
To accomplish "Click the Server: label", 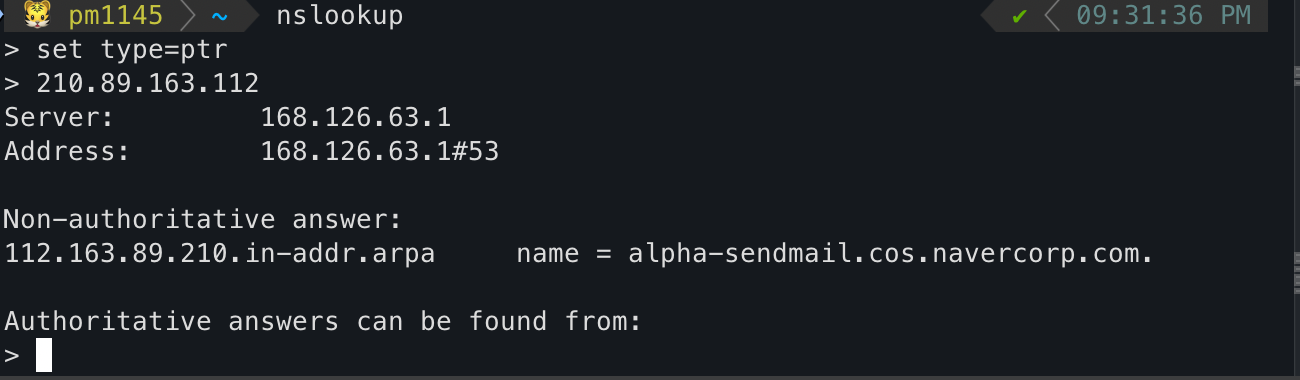I will click(60, 117).
